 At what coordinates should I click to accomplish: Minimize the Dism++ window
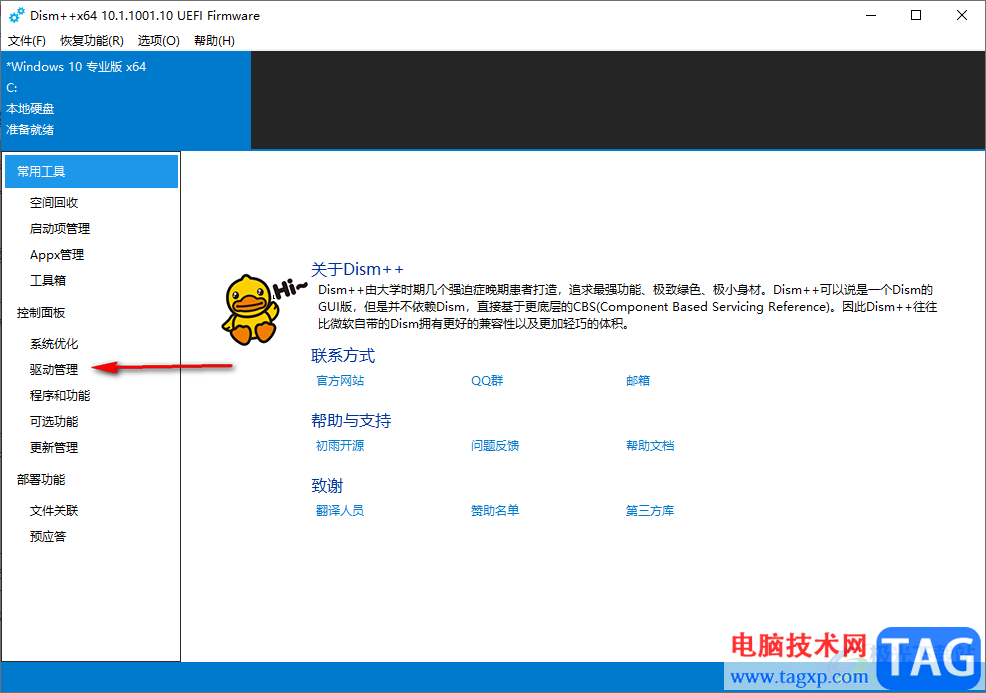coord(871,15)
